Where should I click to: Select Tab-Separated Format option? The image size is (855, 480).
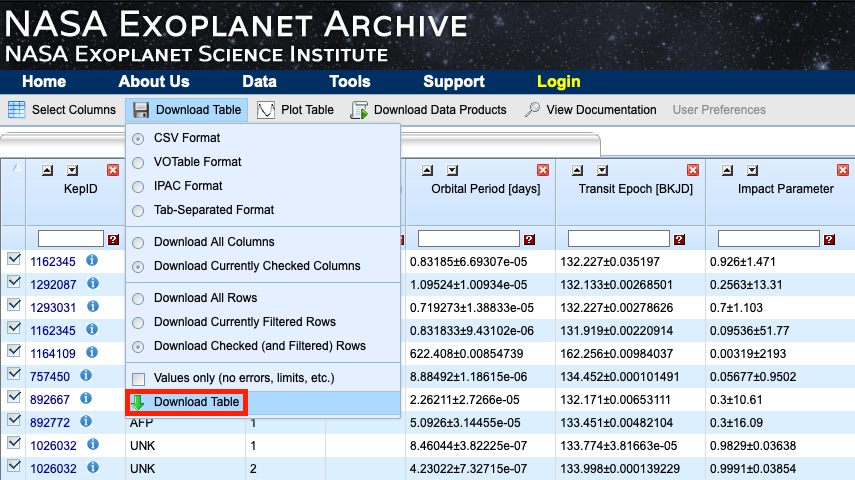pyautogui.click(x=139, y=211)
